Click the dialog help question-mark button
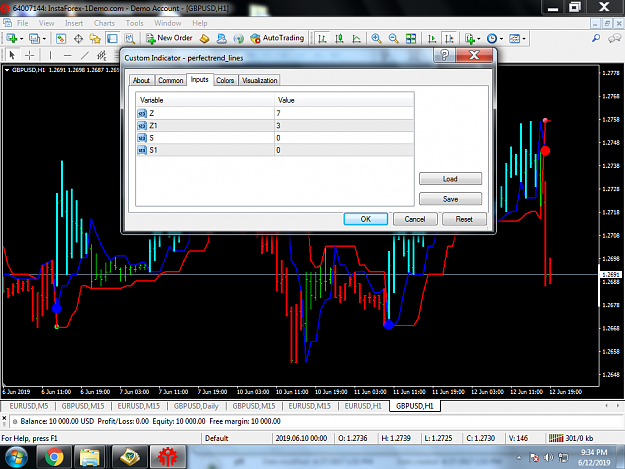Screen dimensions: 625x469 click(x=444, y=55)
